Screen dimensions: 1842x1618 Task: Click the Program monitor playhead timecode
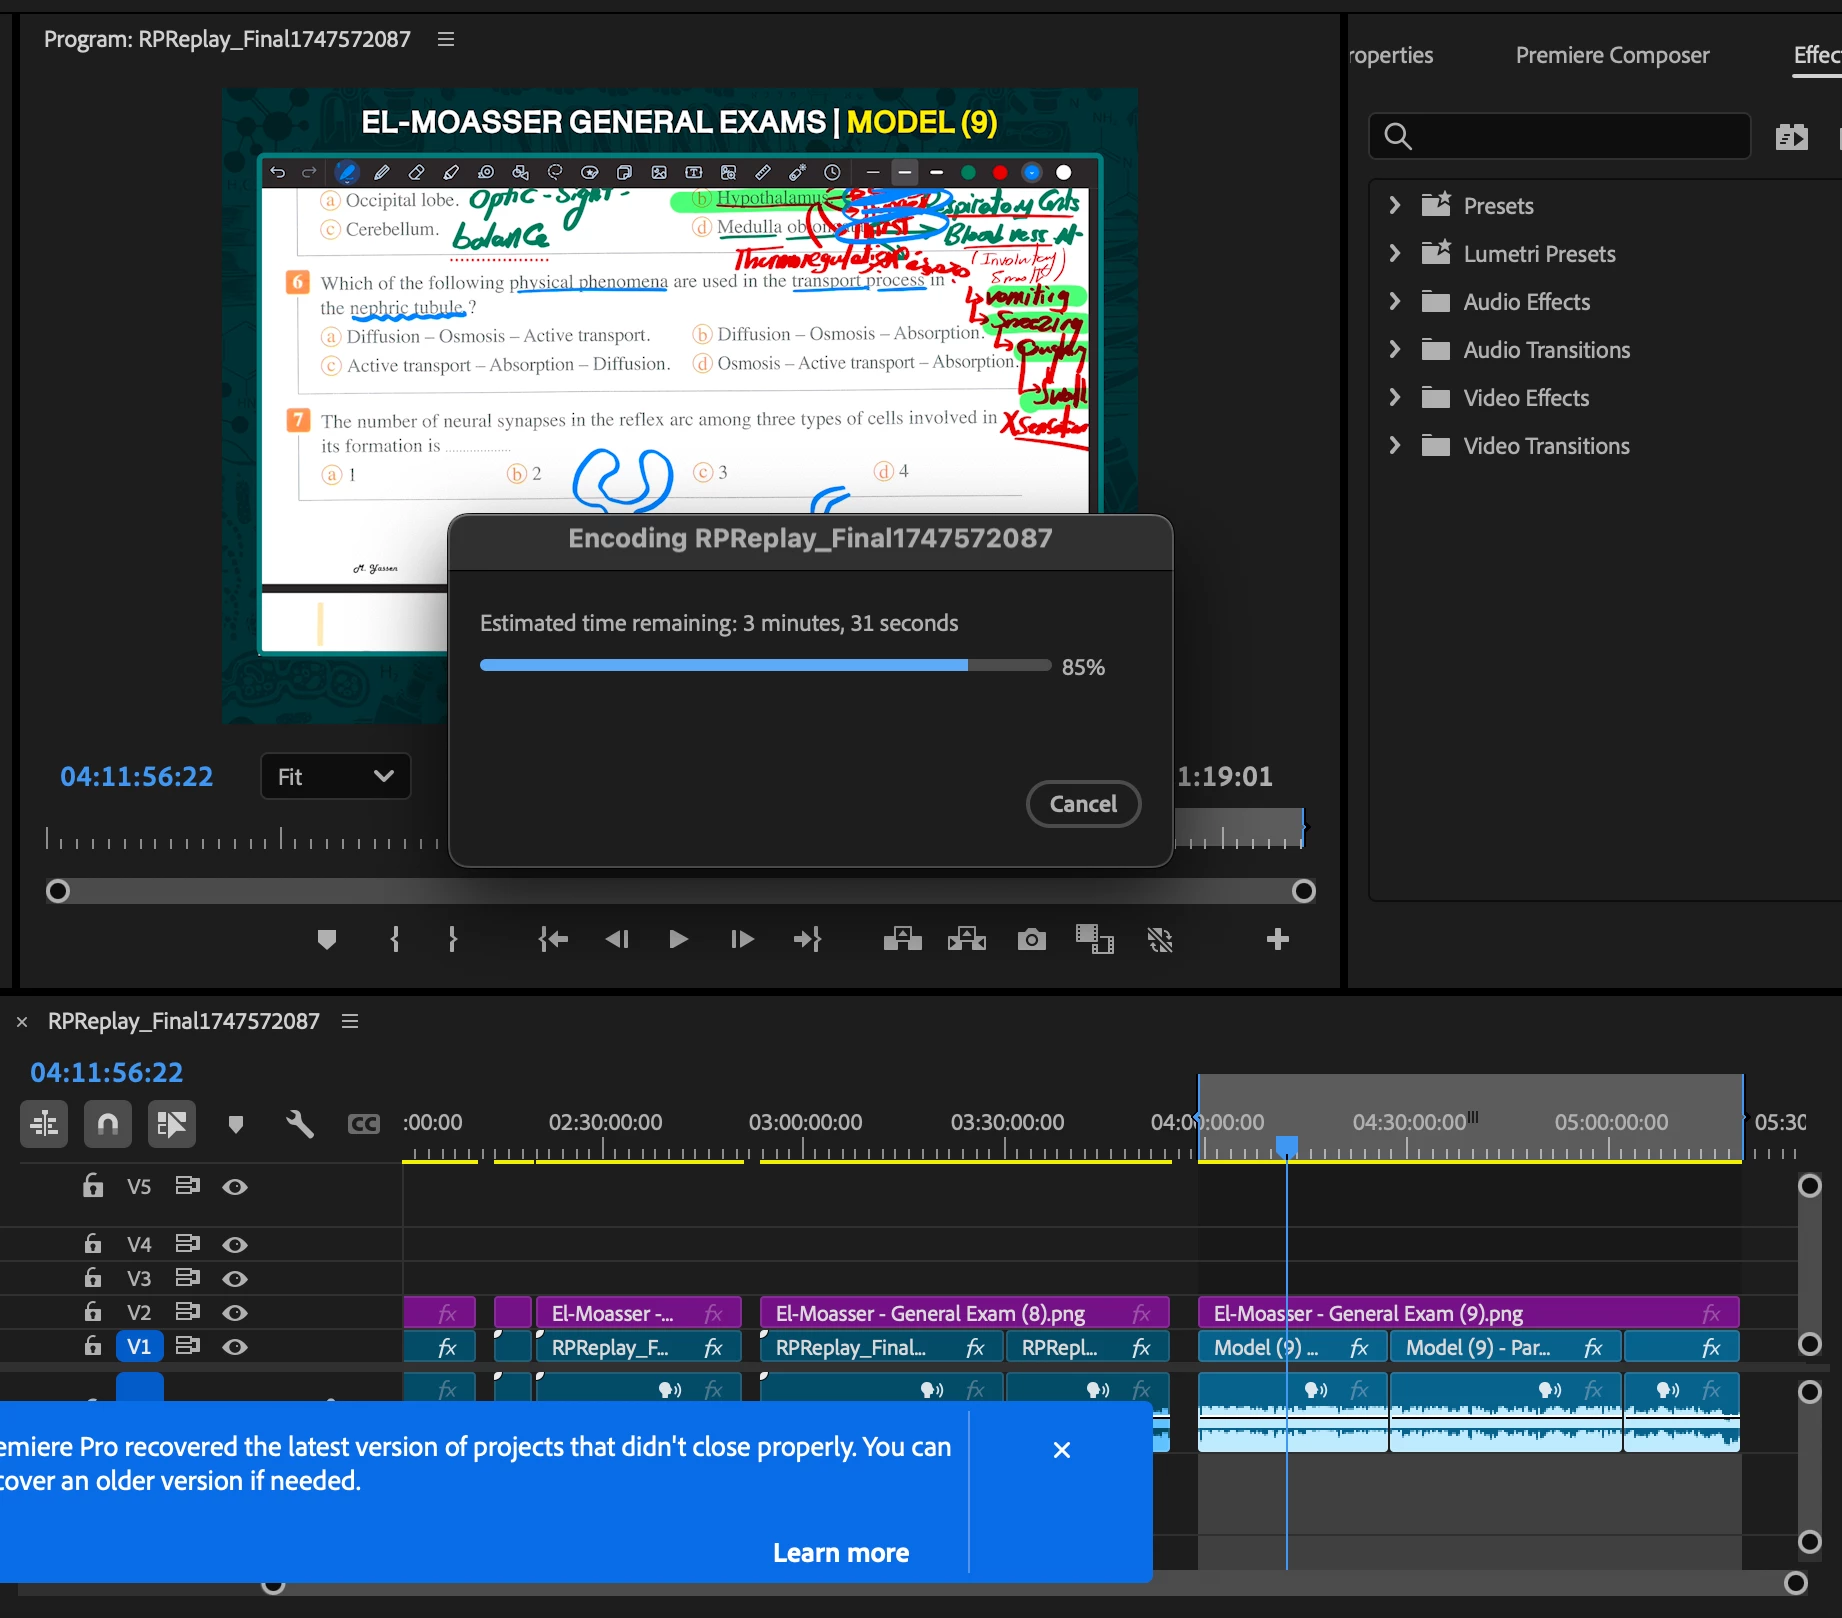click(x=137, y=777)
